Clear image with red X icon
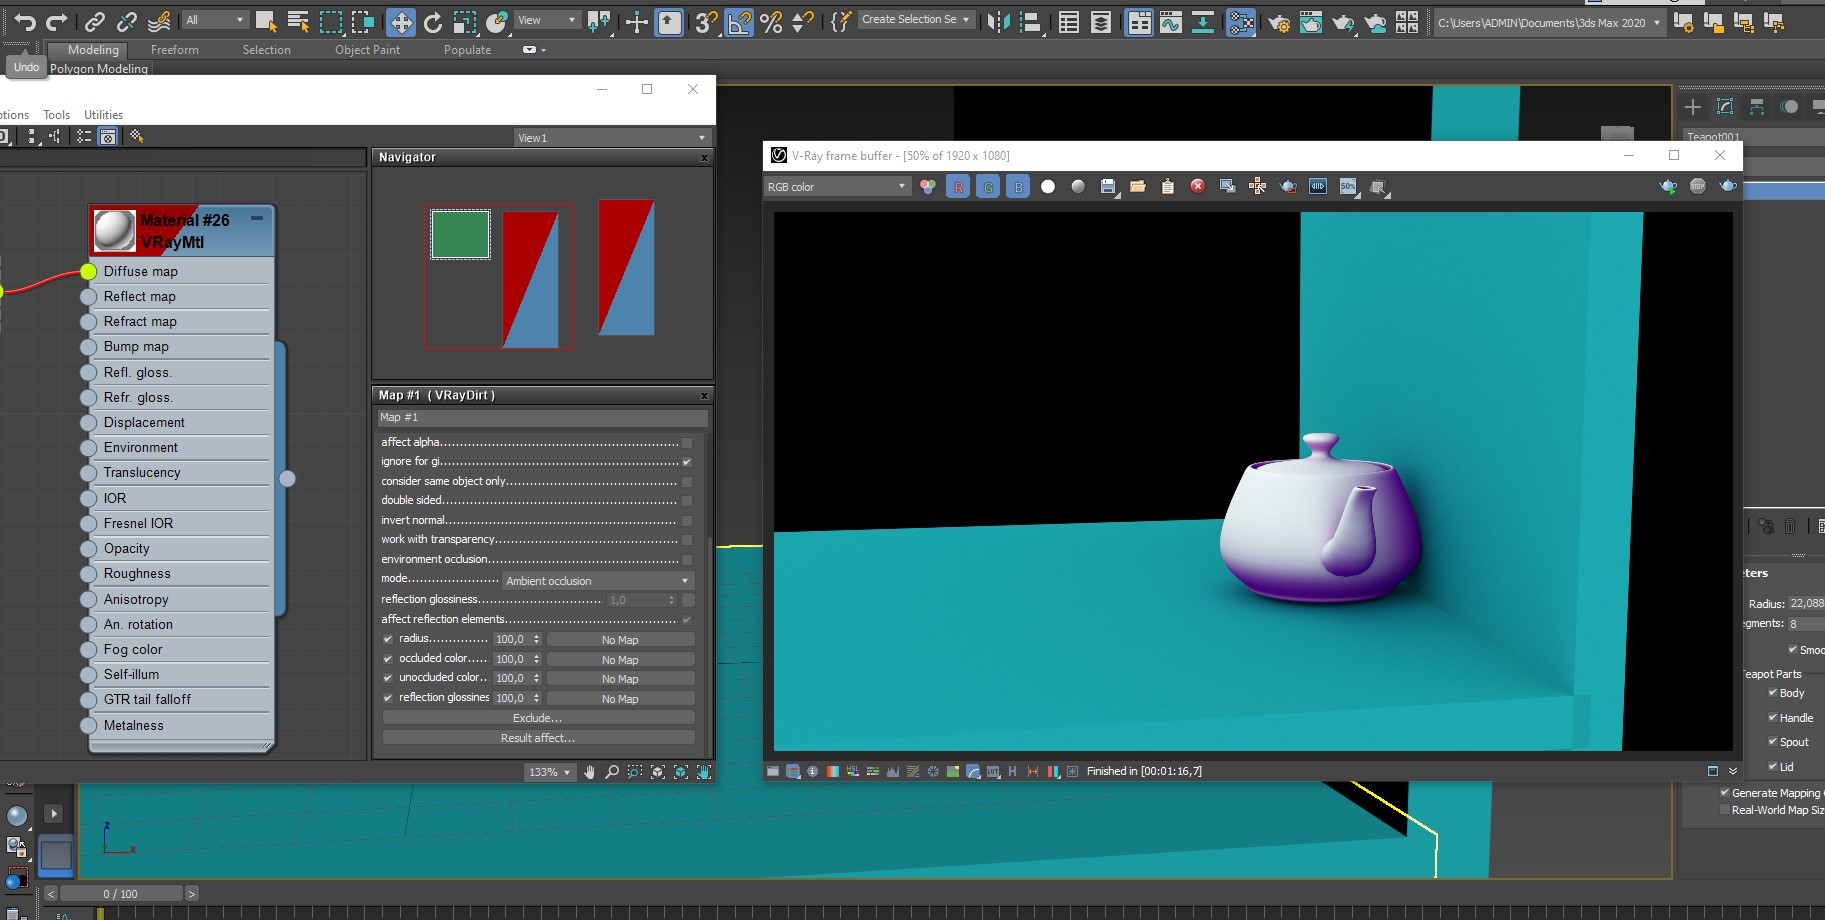1825x920 pixels. coord(1197,187)
